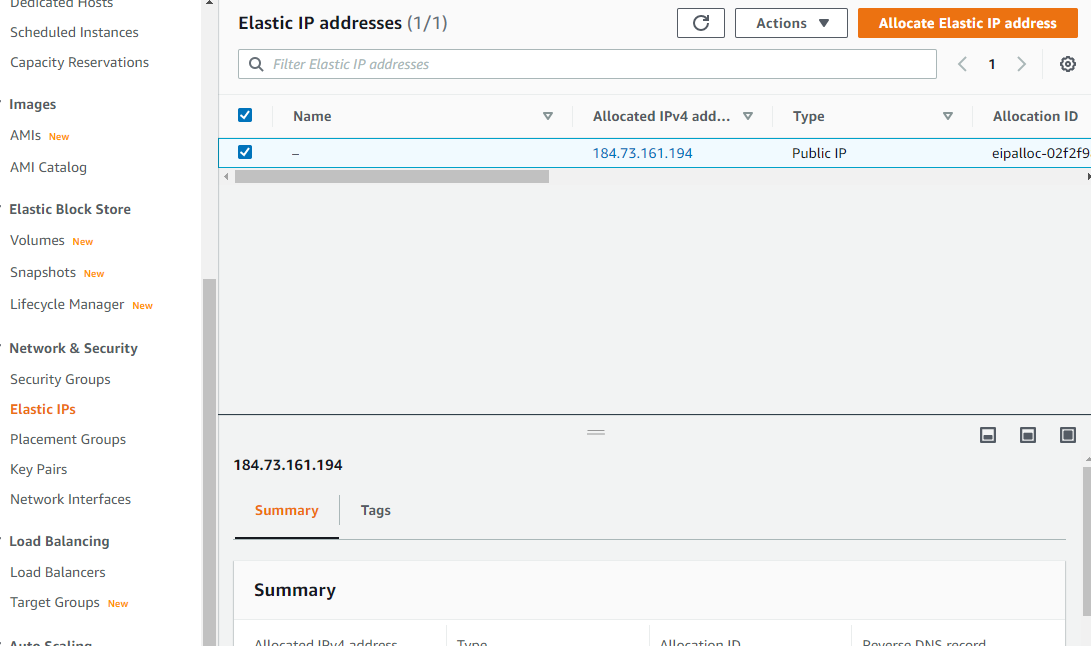
Task: Go to next page arrow
Action: point(1021,64)
